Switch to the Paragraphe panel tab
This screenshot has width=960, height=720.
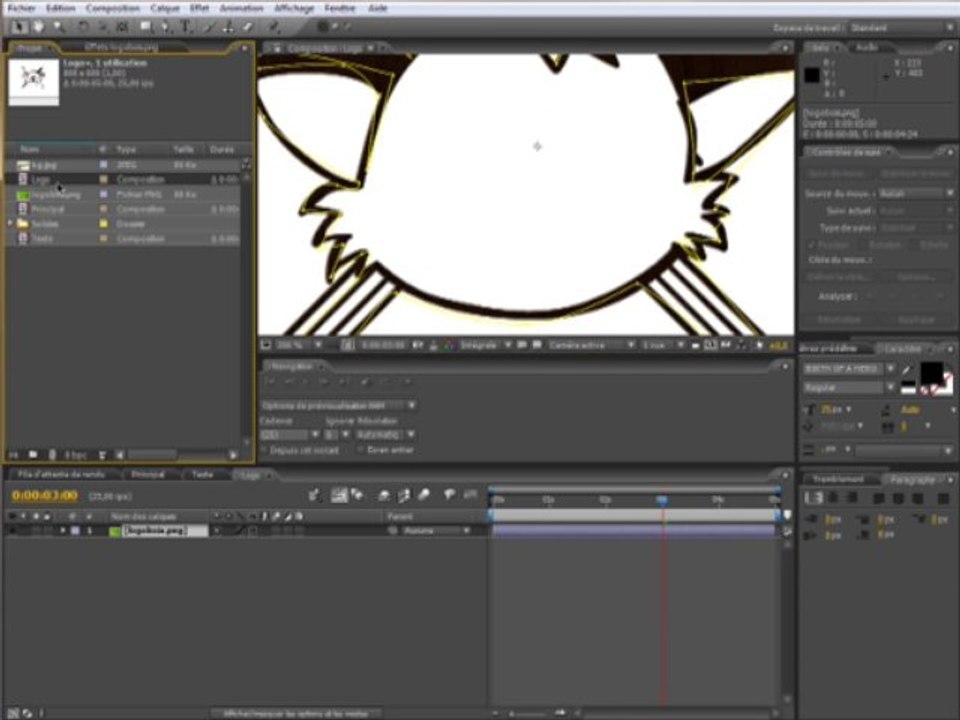click(912, 479)
